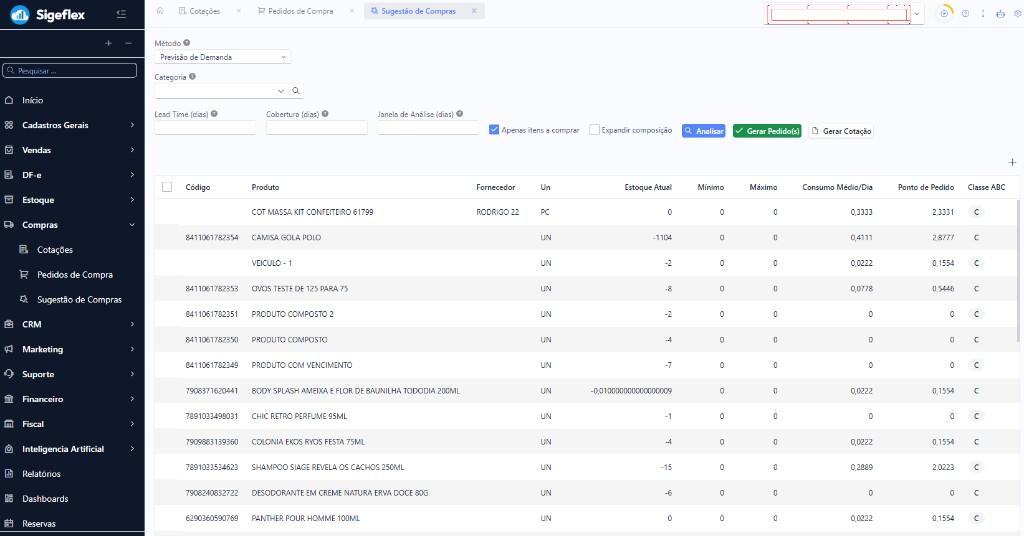Image resolution: width=1024 pixels, height=536 pixels.
Task: Close the Sugestão de Compras tab
Action: (474, 11)
